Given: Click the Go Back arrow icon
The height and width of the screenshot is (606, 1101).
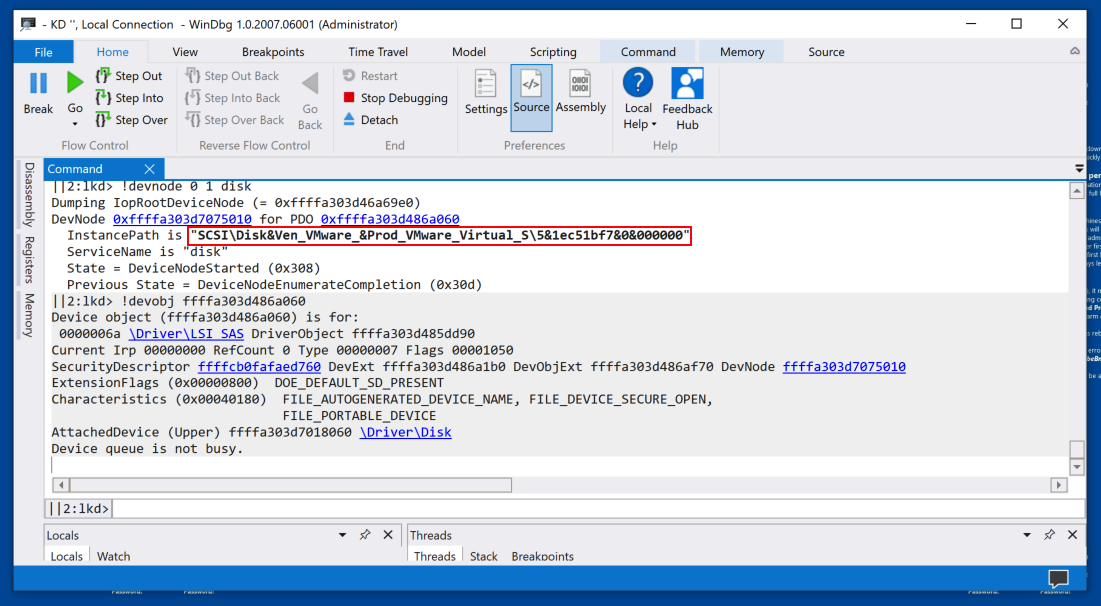Looking at the screenshot, I should [x=310, y=84].
